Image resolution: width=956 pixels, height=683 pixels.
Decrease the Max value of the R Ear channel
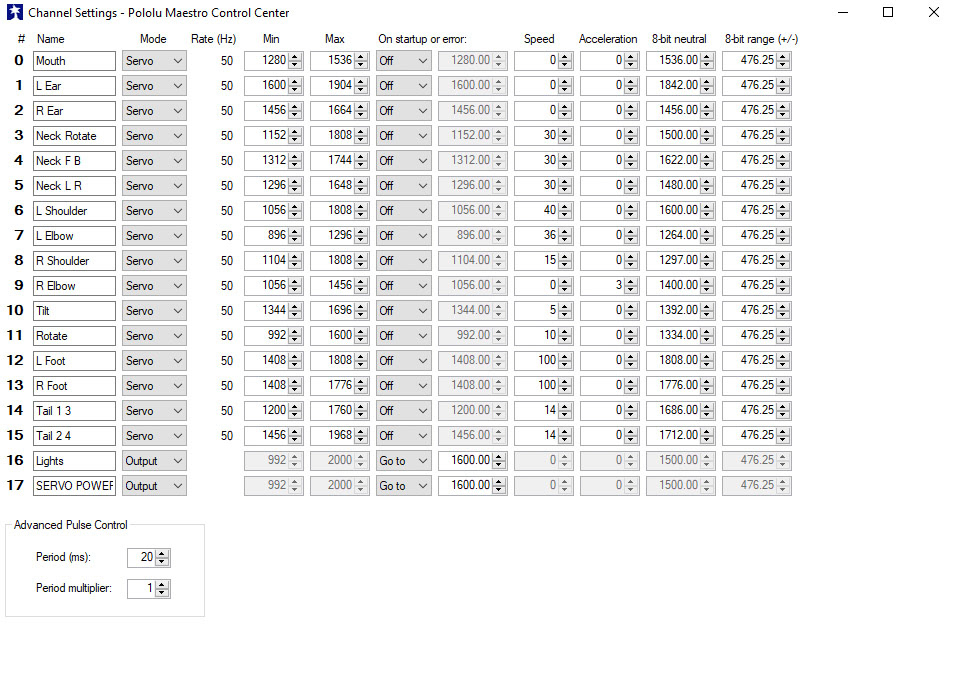click(361, 115)
